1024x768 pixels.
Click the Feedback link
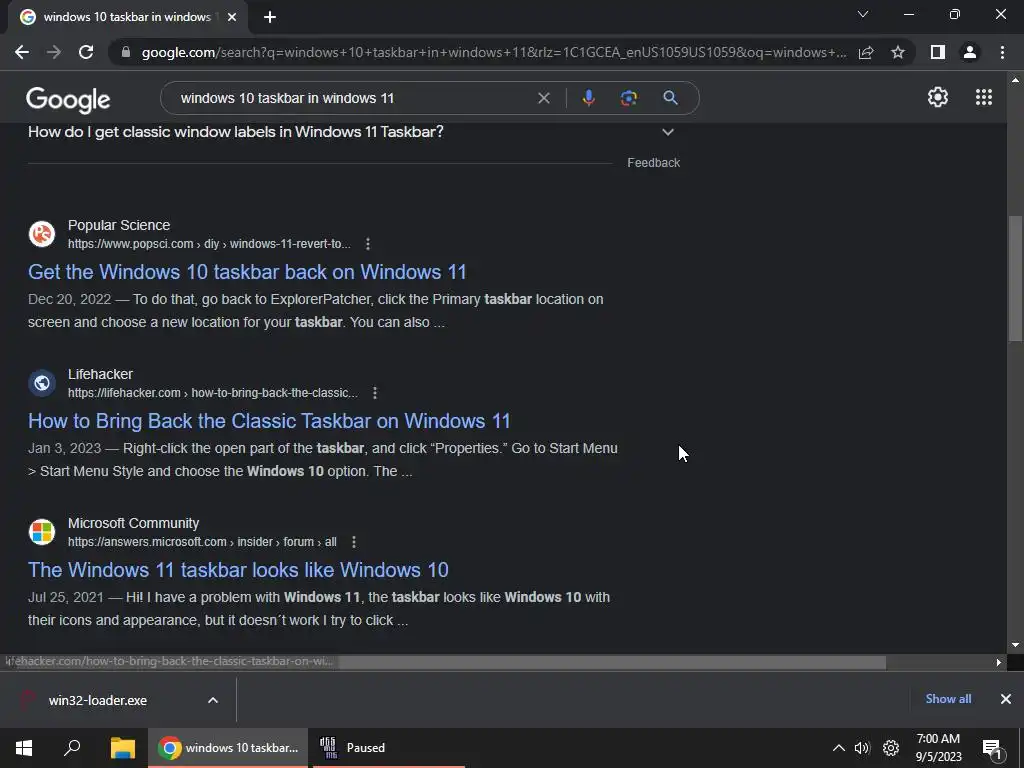653,163
